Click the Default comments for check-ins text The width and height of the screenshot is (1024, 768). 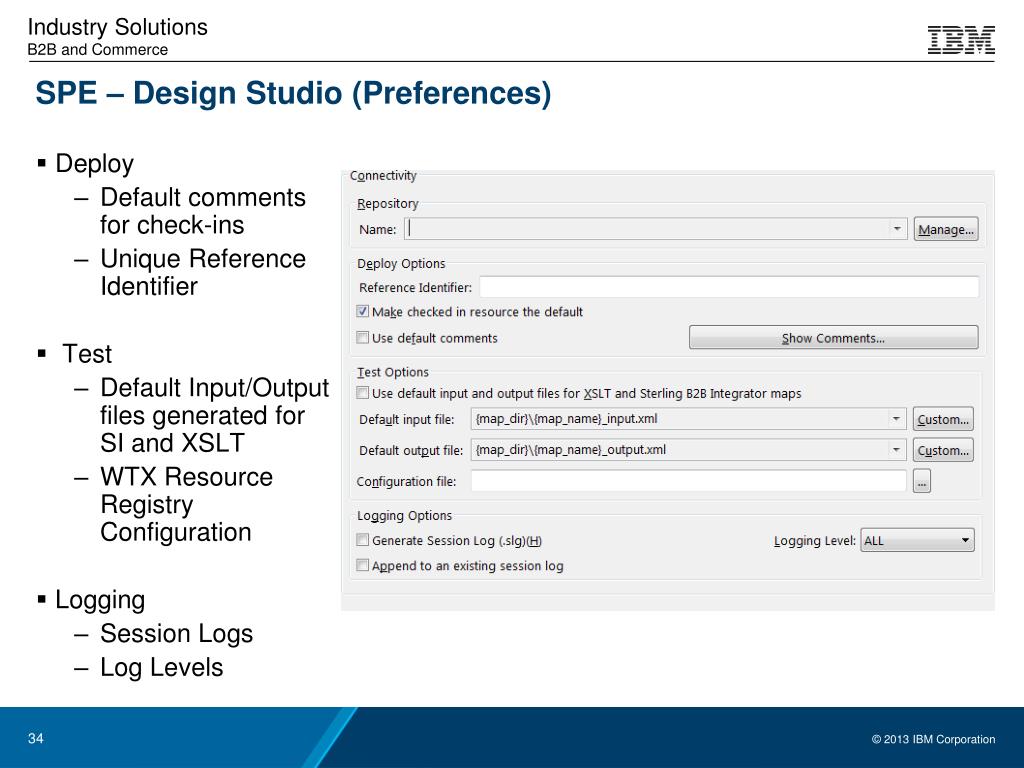(x=202, y=211)
